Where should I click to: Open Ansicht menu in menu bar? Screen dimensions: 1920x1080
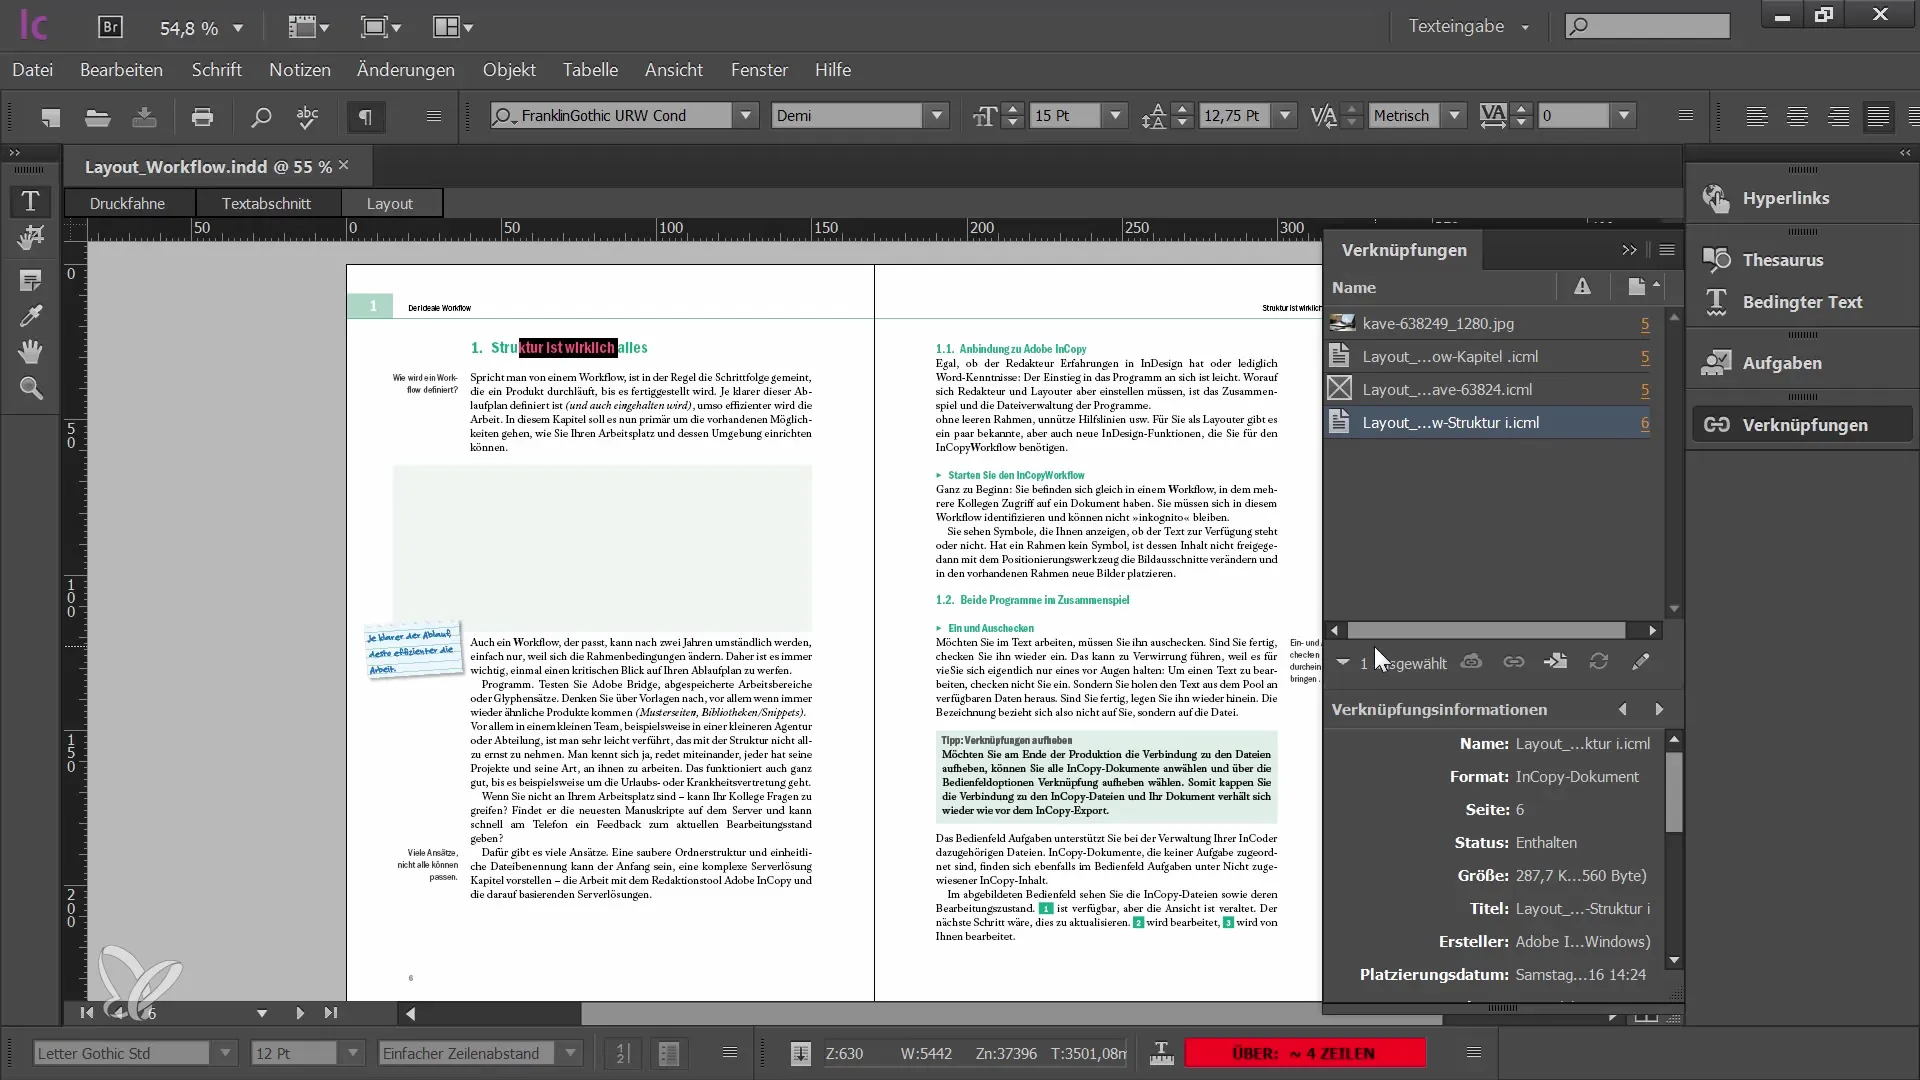(x=674, y=70)
